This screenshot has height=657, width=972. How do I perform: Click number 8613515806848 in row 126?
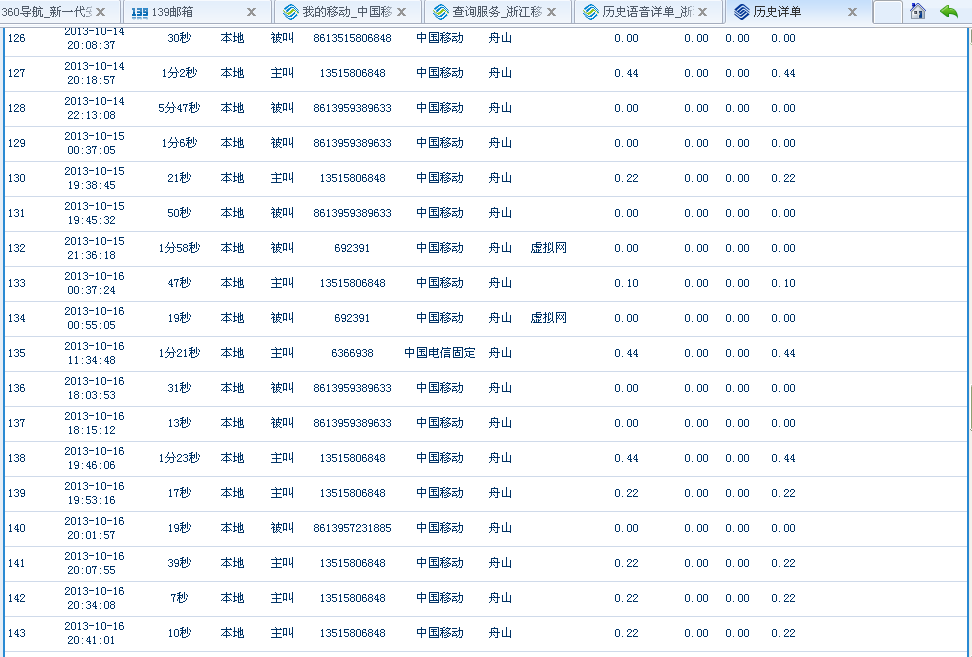click(352, 38)
